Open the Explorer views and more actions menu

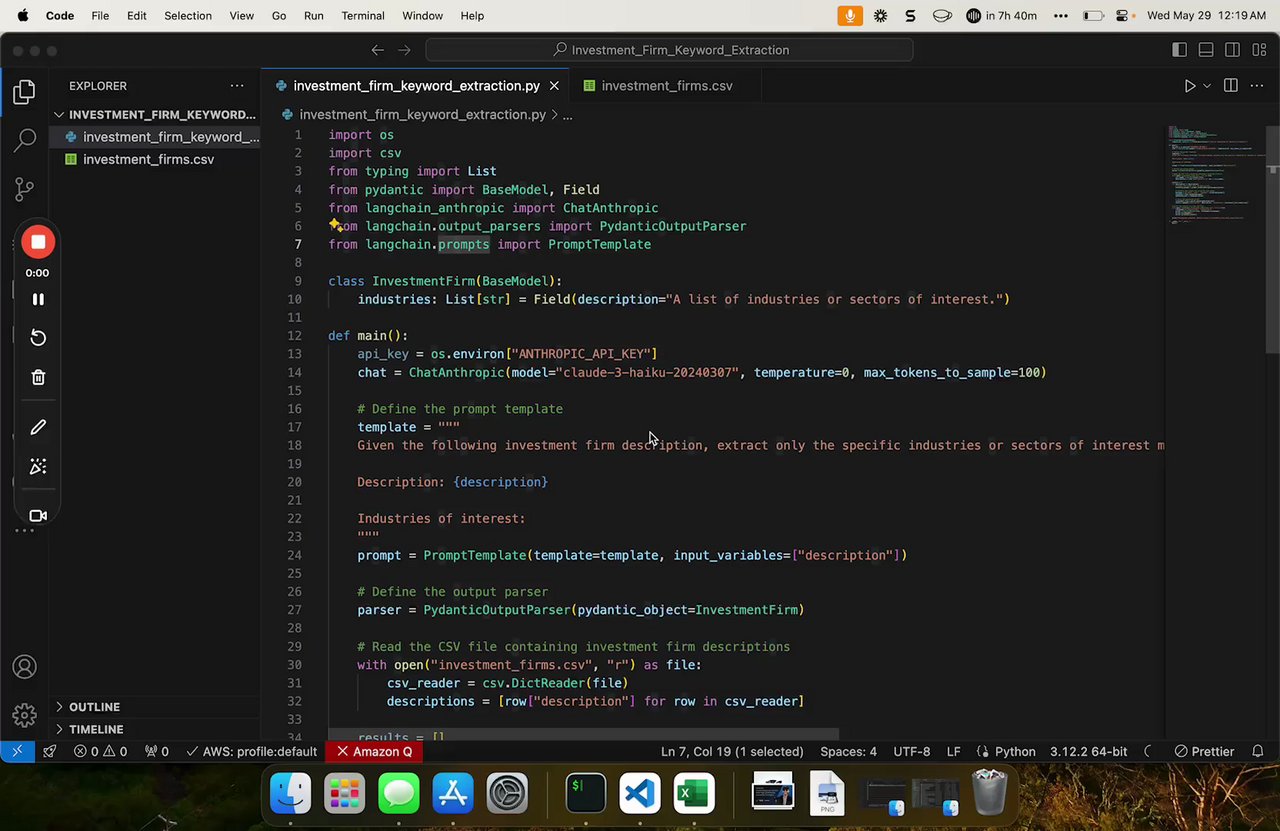click(x=237, y=86)
